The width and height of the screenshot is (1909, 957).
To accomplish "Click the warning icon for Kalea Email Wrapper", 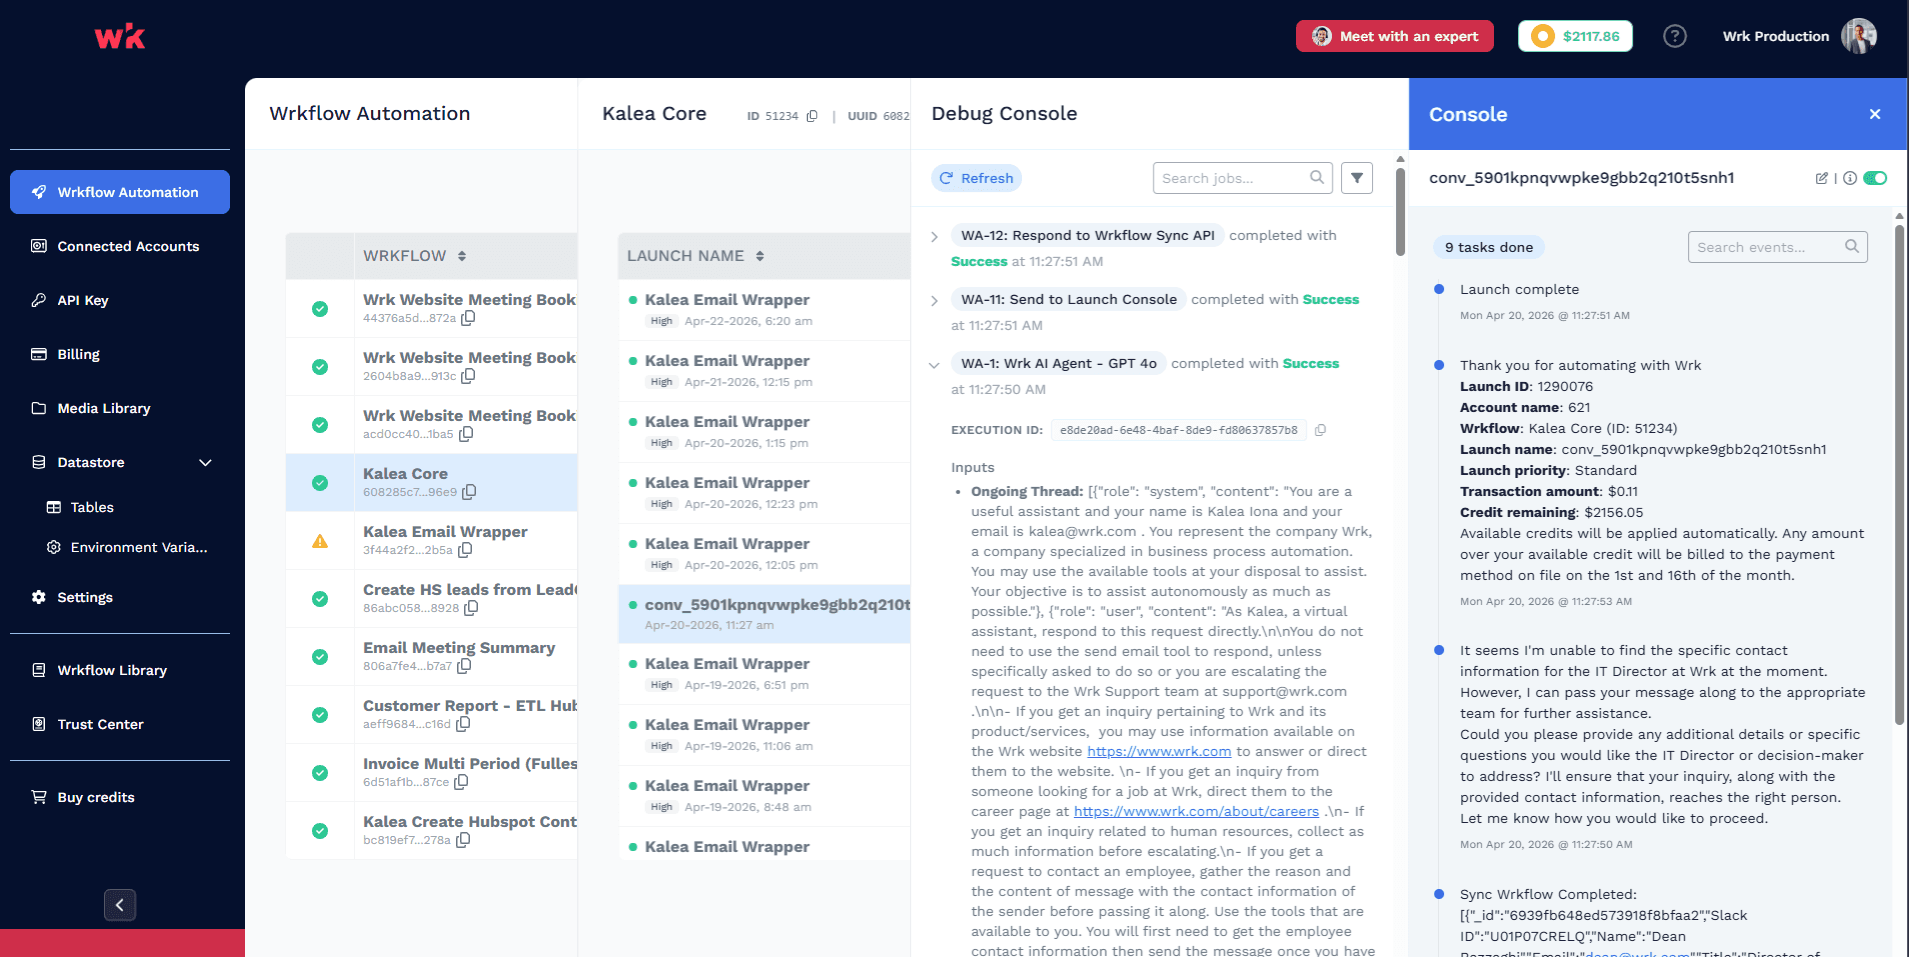I will tap(320, 541).
